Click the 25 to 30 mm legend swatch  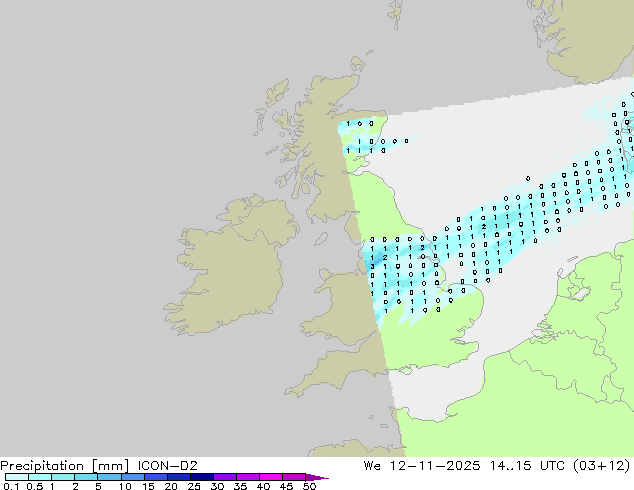pos(201,477)
